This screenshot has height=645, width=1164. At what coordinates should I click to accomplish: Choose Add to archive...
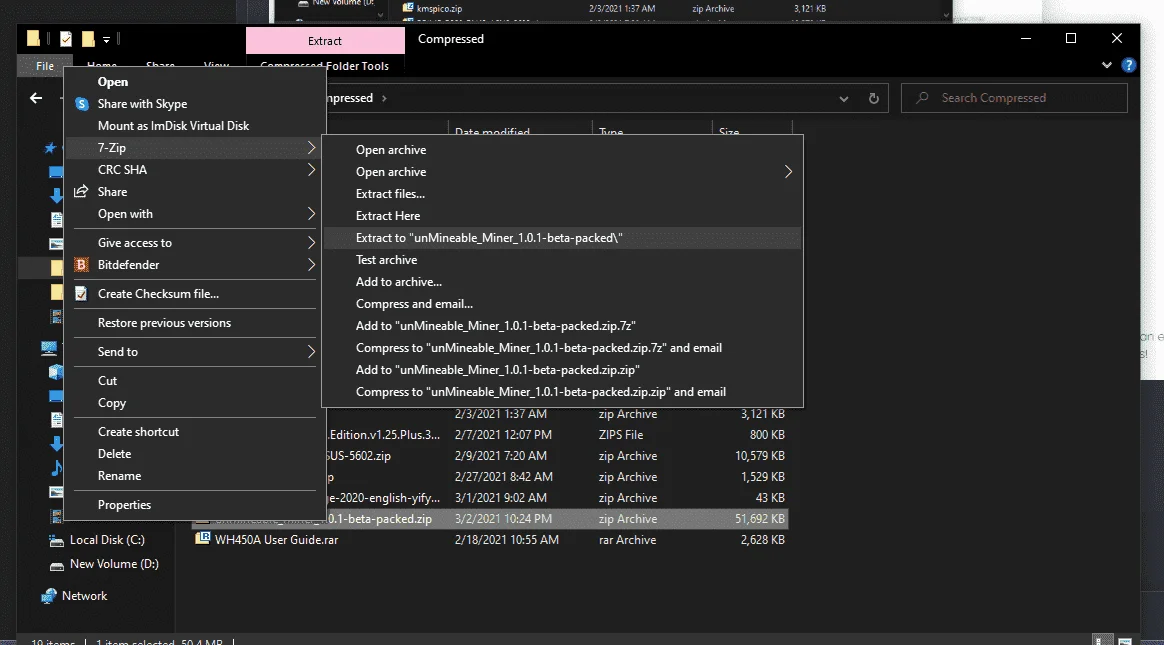(x=399, y=282)
